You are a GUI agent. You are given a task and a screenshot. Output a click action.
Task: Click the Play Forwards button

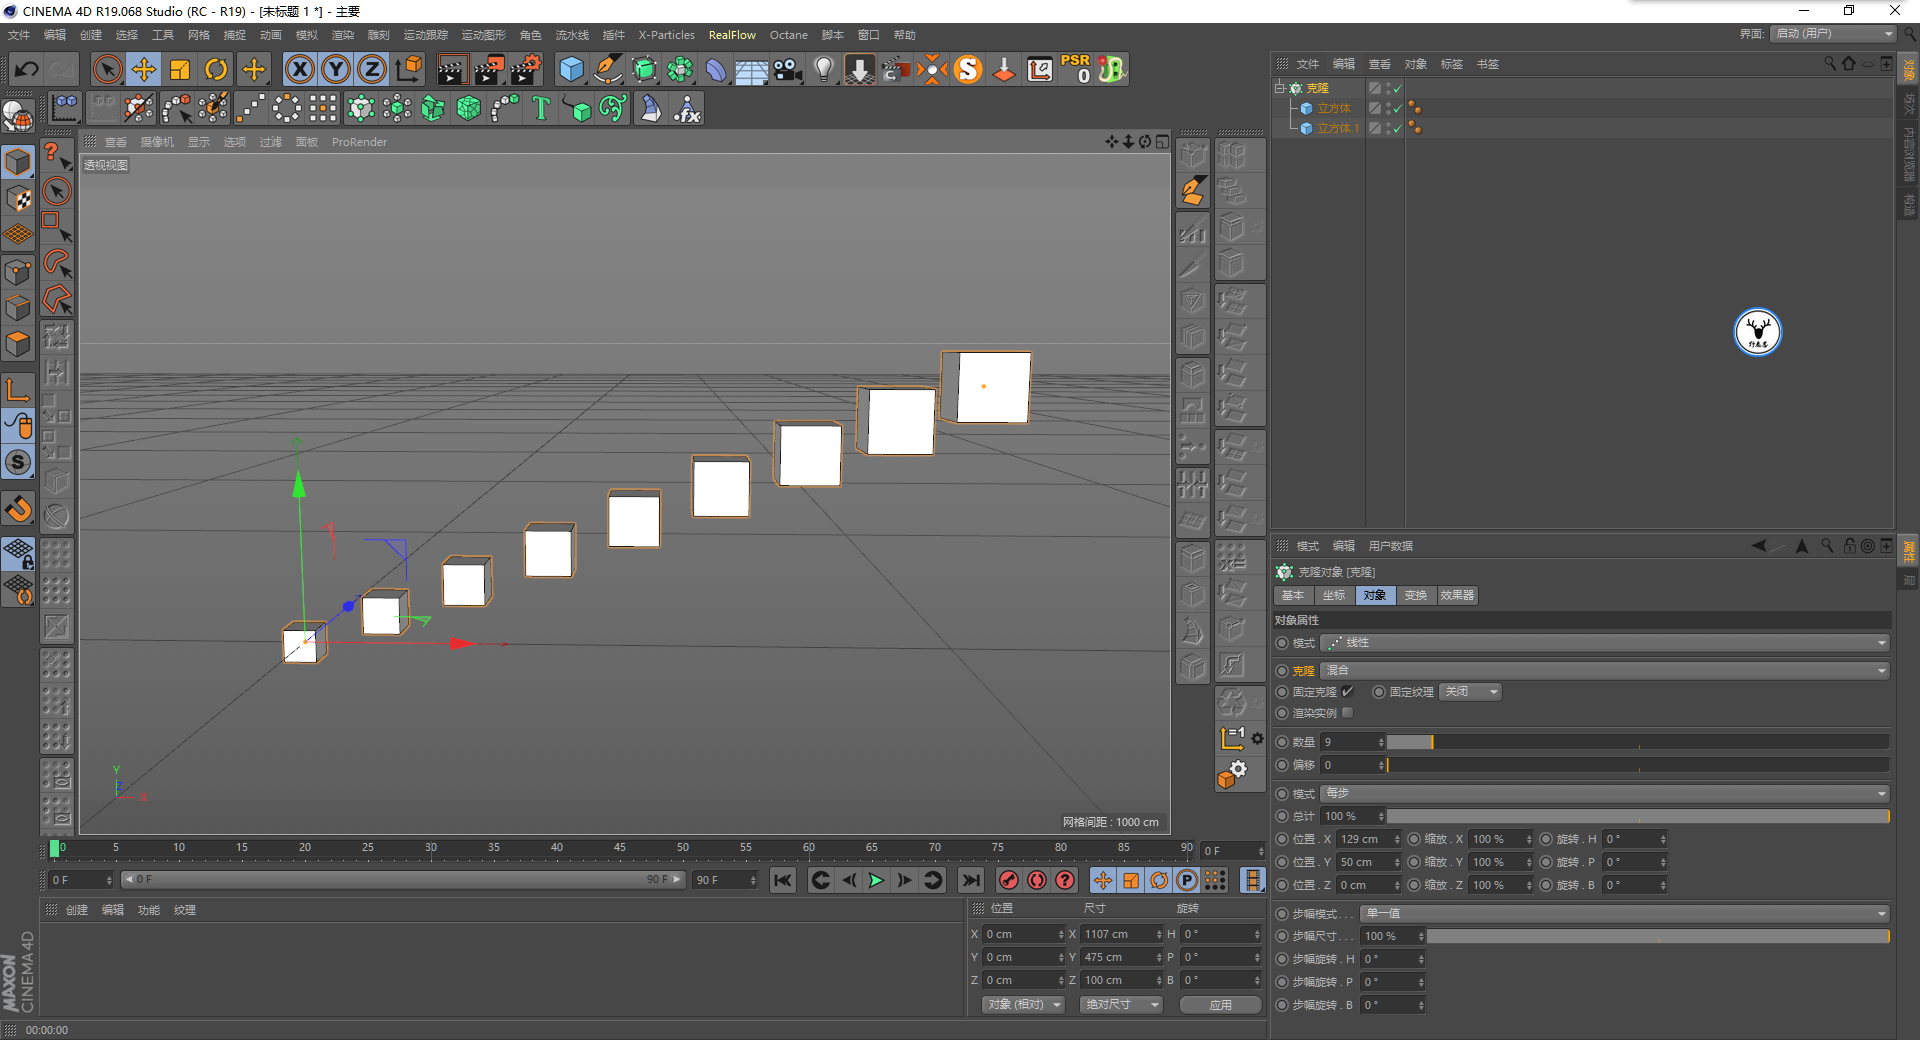876,880
